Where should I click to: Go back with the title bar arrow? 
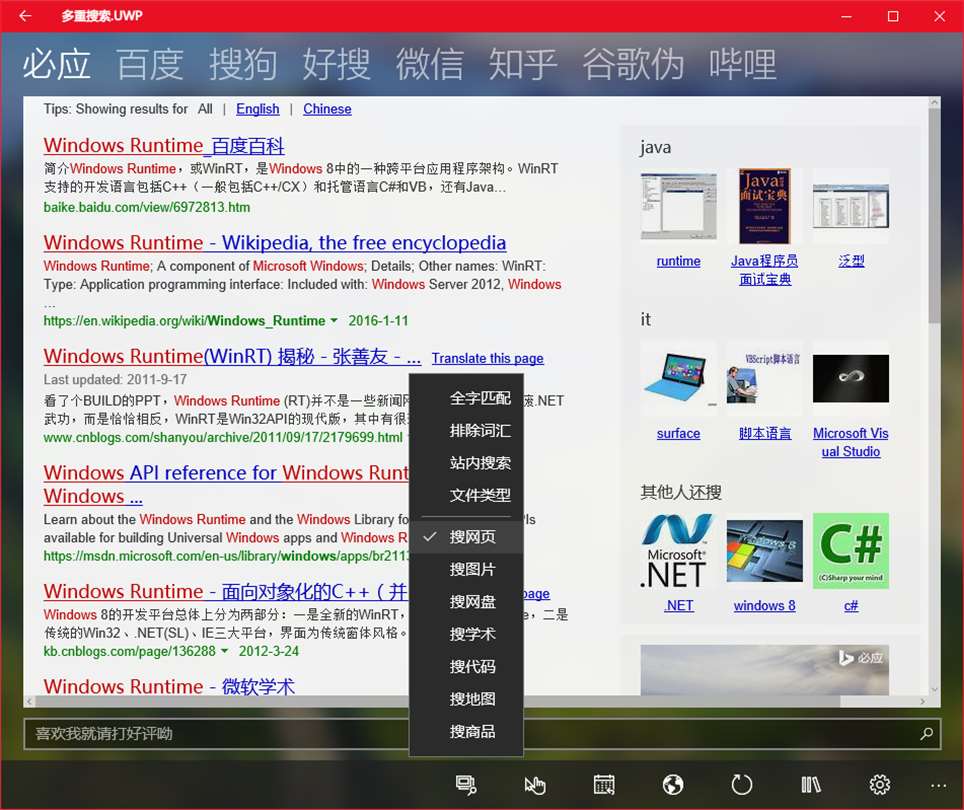click(25, 16)
